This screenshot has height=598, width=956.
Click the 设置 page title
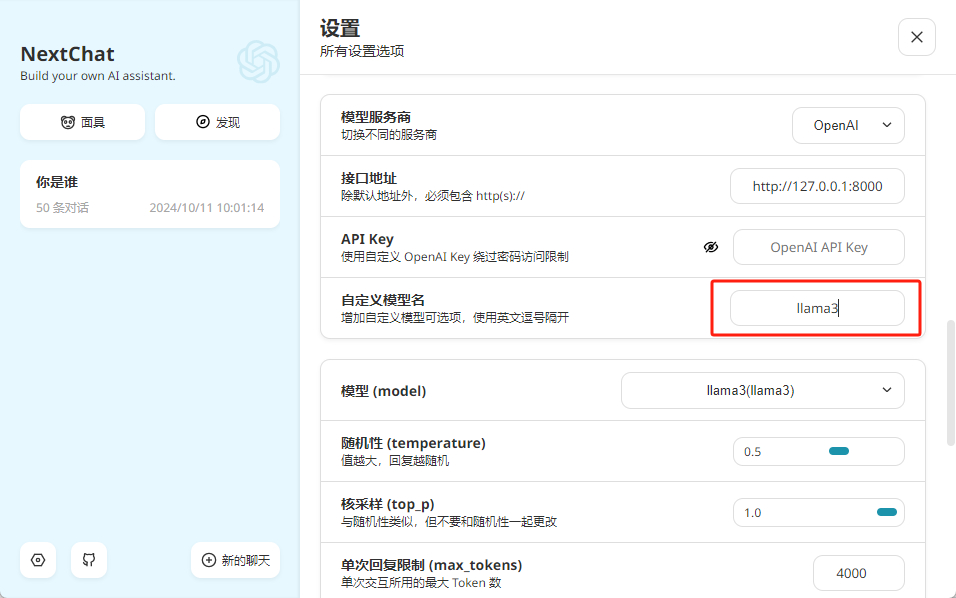pos(340,29)
